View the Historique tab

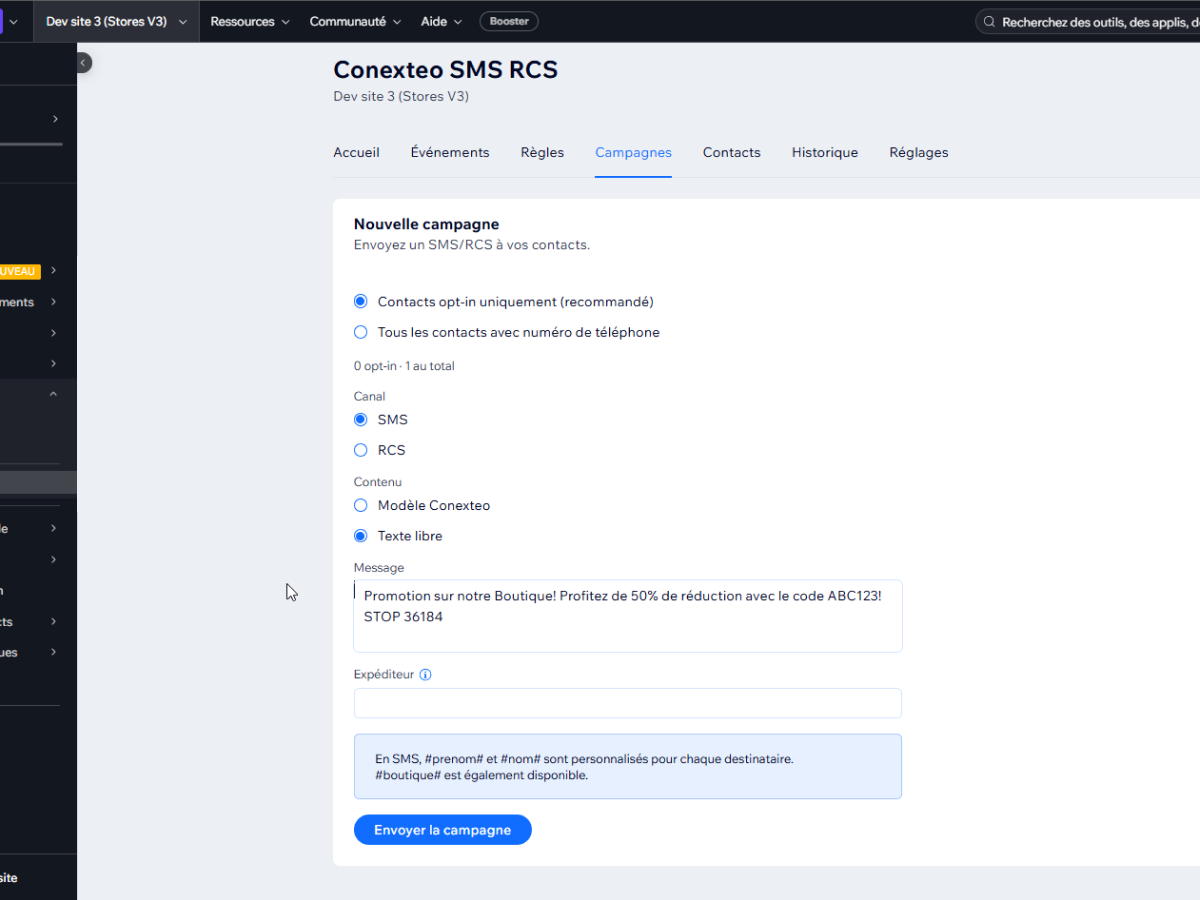pos(825,152)
